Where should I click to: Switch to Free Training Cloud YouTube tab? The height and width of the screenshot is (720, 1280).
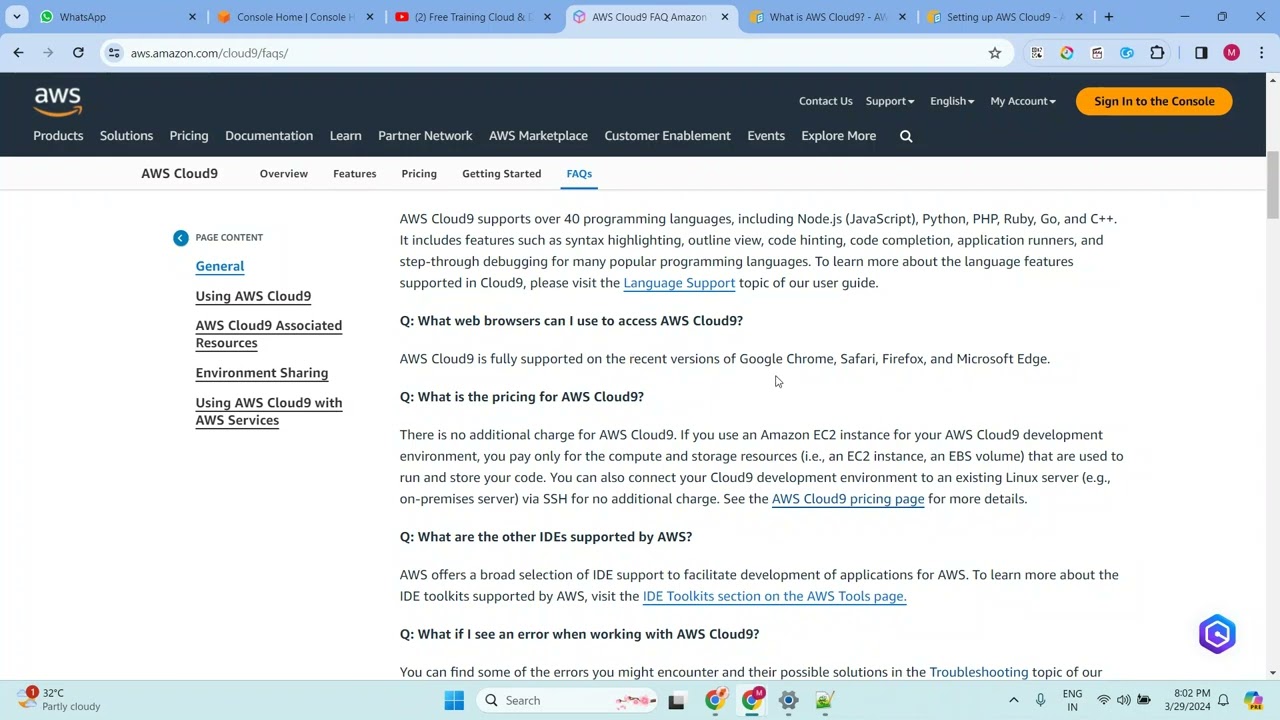tap(473, 17)
